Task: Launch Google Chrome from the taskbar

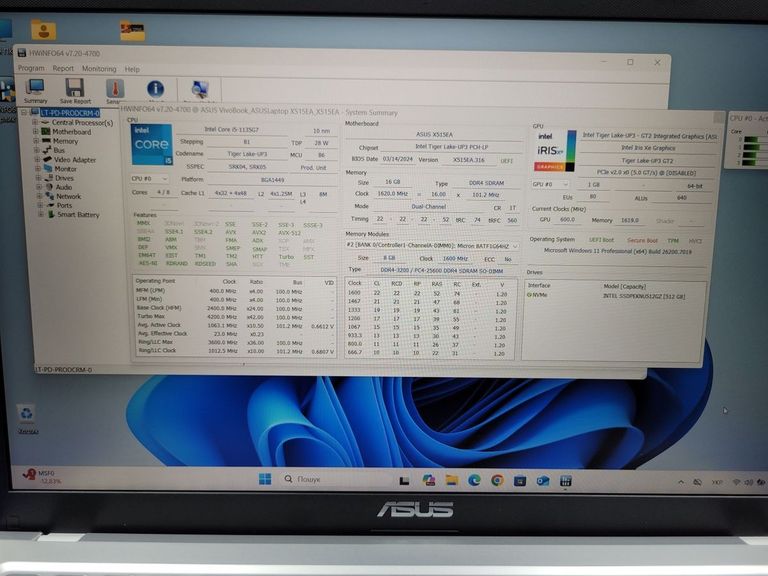Action: [x=497, y=480]
